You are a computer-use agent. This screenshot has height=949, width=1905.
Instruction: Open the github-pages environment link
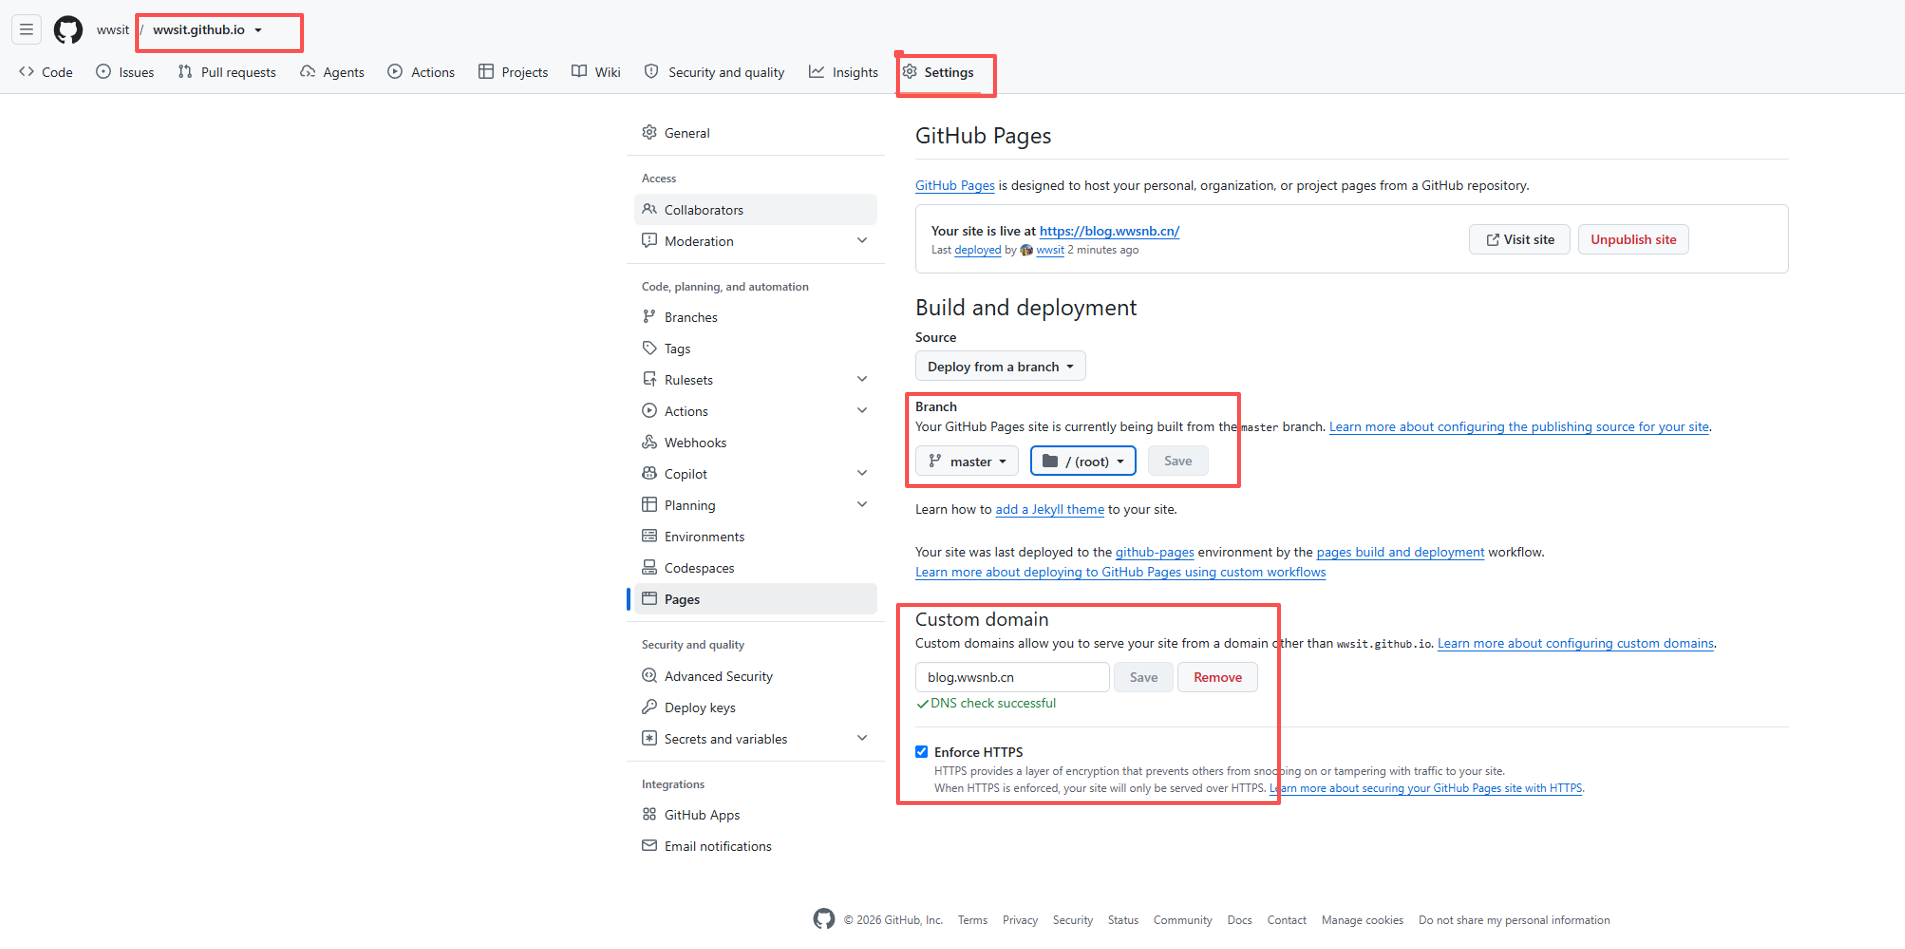click(1155, 552)
